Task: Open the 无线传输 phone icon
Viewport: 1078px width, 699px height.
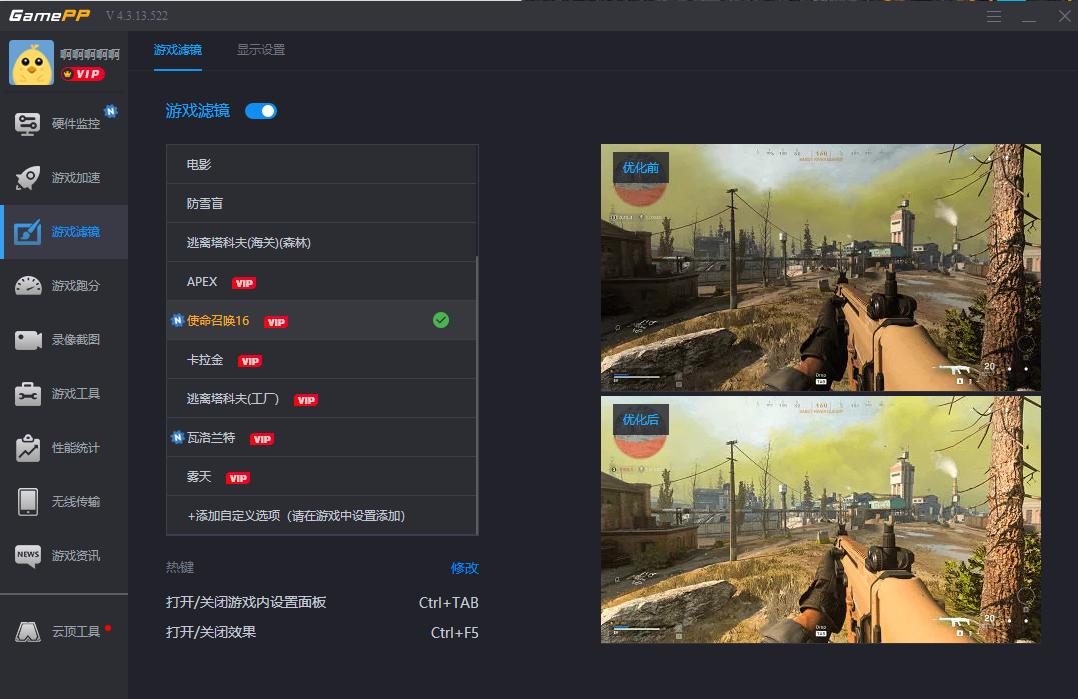Action: click(28, 502)
